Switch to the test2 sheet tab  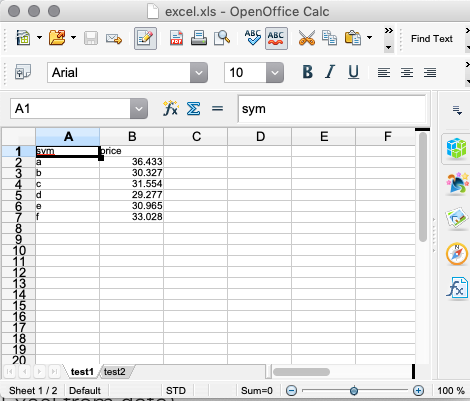point(115,372)
